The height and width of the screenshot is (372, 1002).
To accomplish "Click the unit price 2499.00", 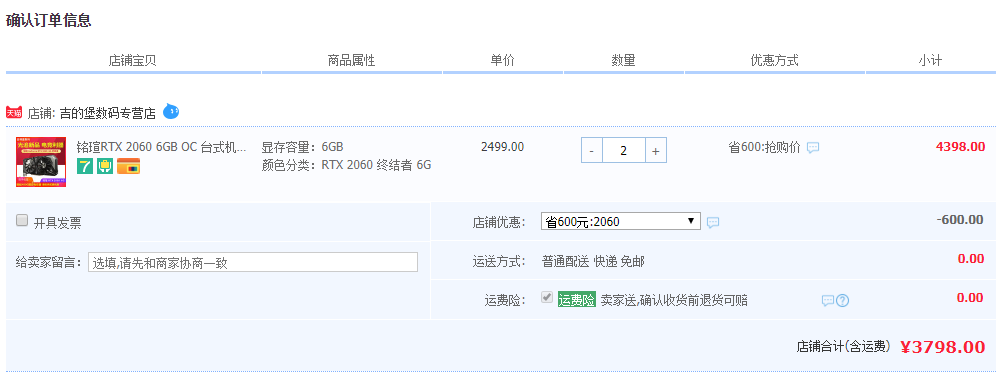I will point(502,147).
